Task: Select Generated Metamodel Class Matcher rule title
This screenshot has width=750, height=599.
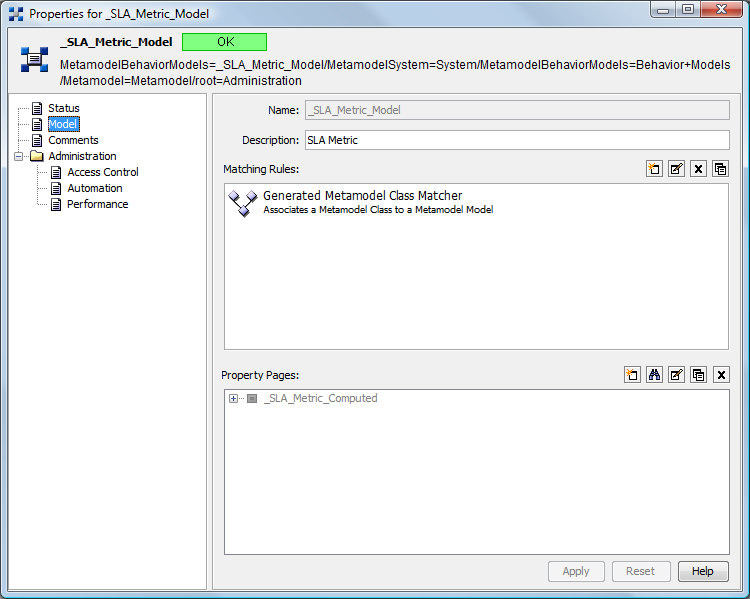Action: (363, 196)
